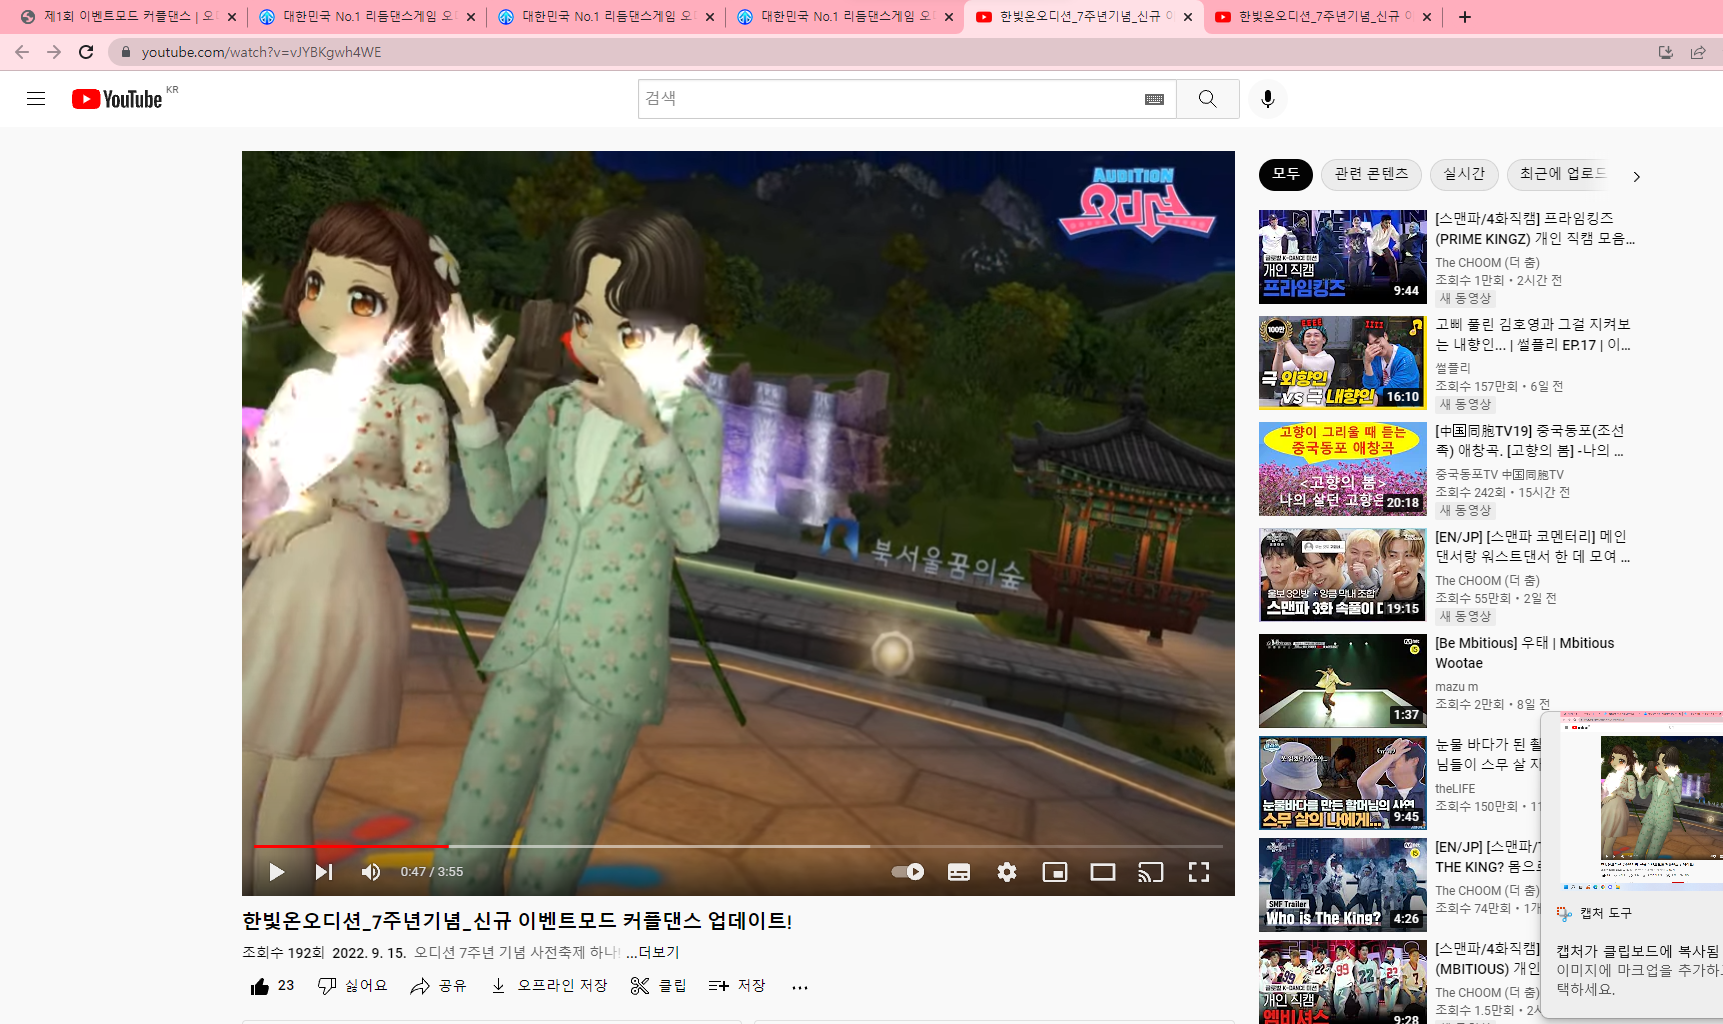Open theLIFE 눈물바다 video thumbnail

pos(1343,783)
